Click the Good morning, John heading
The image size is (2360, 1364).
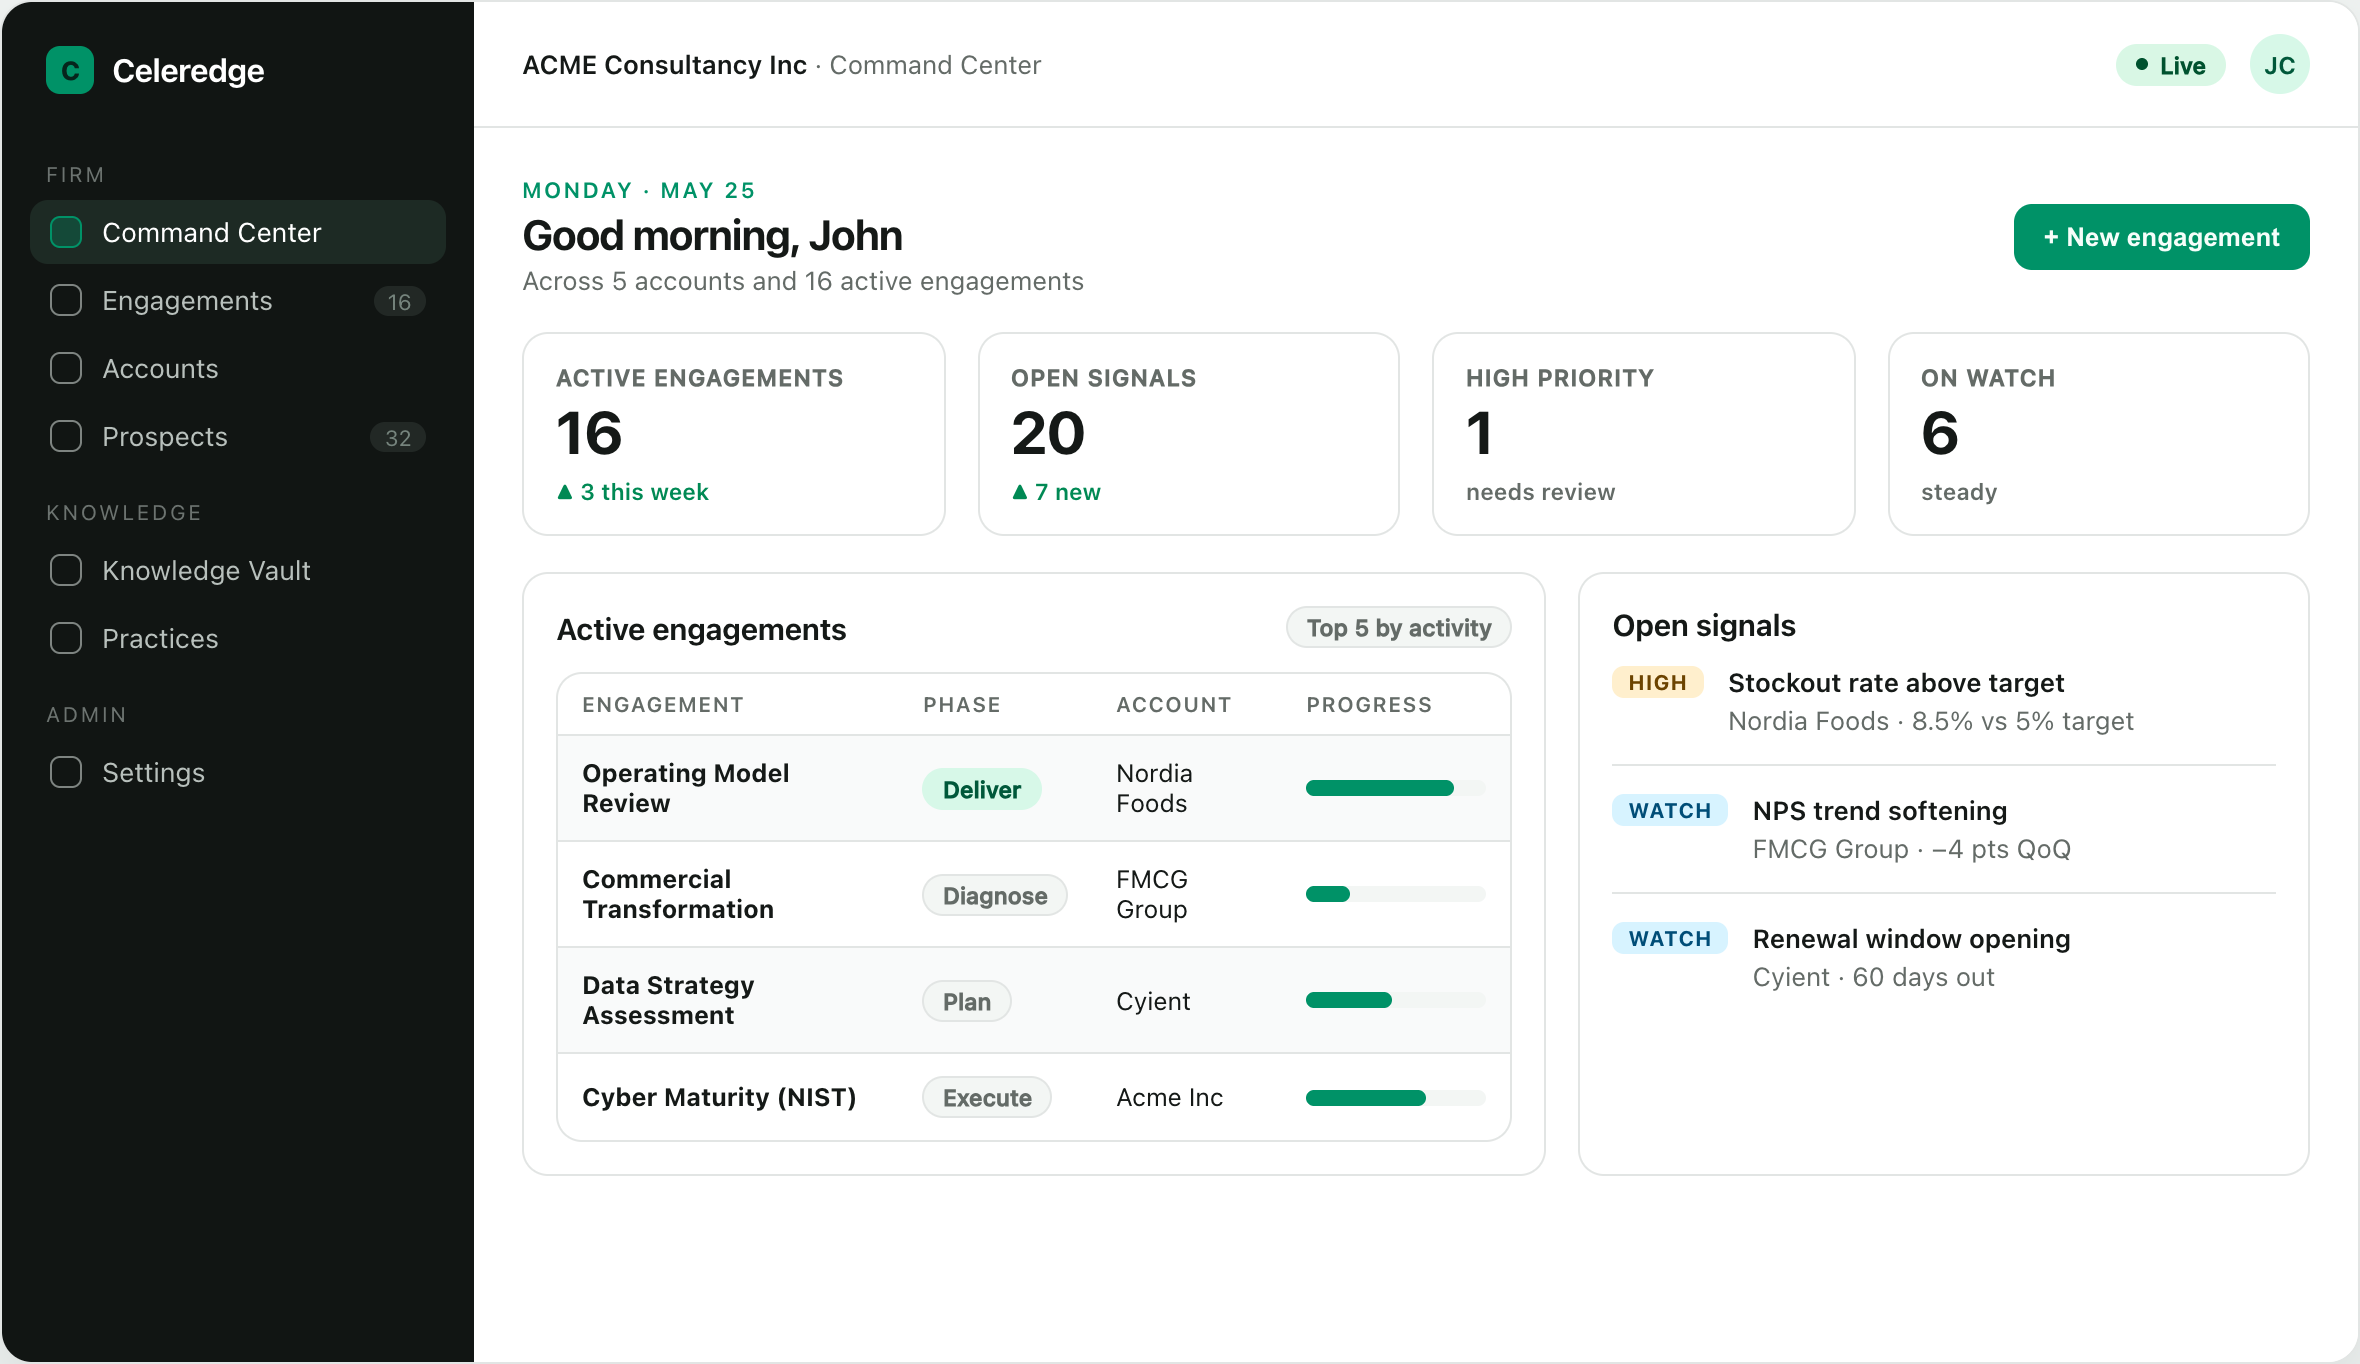pos(712,236)
